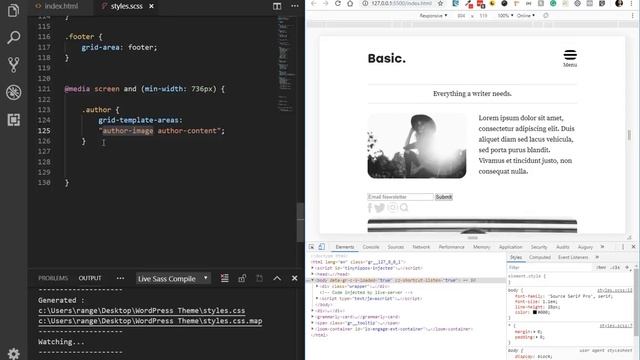
Task: Click the Facebook social icon
Action: pyautogui.click(x=370, y=208)
